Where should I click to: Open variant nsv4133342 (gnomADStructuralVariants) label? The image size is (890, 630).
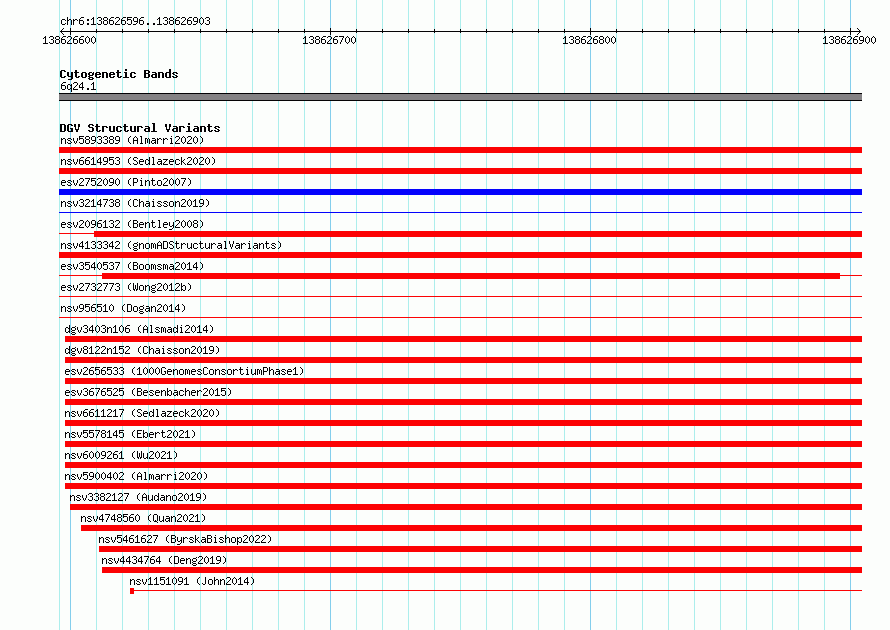click(x=171, y=245)
